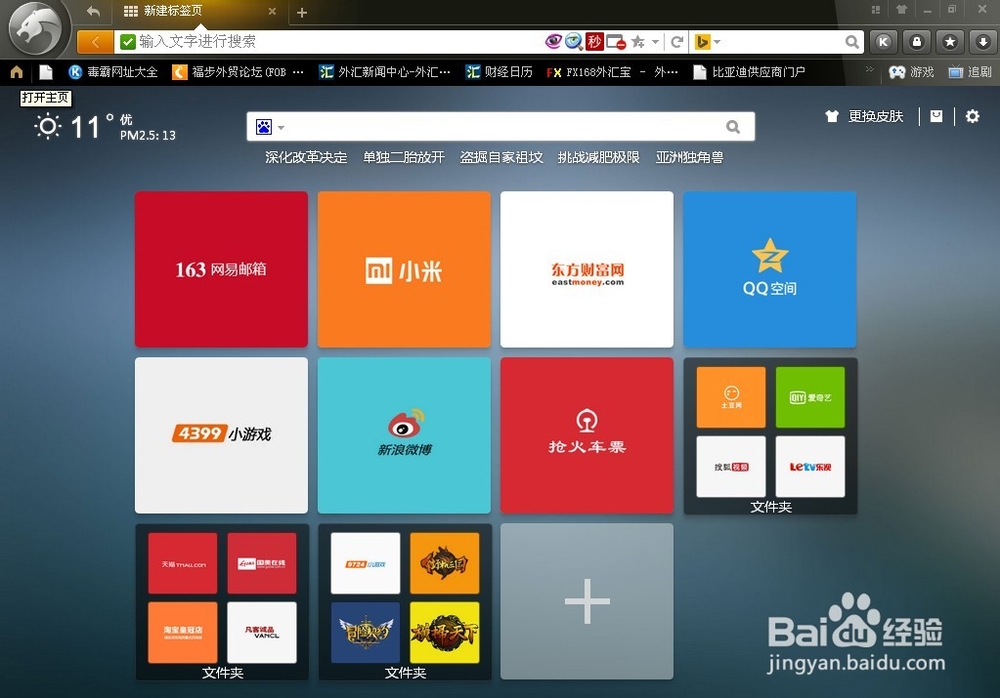Open the 东方财富网 tile
Image resolution: width=1000 pixels, height=698 pixels.
pyautogui.click(x=587, y=269)
